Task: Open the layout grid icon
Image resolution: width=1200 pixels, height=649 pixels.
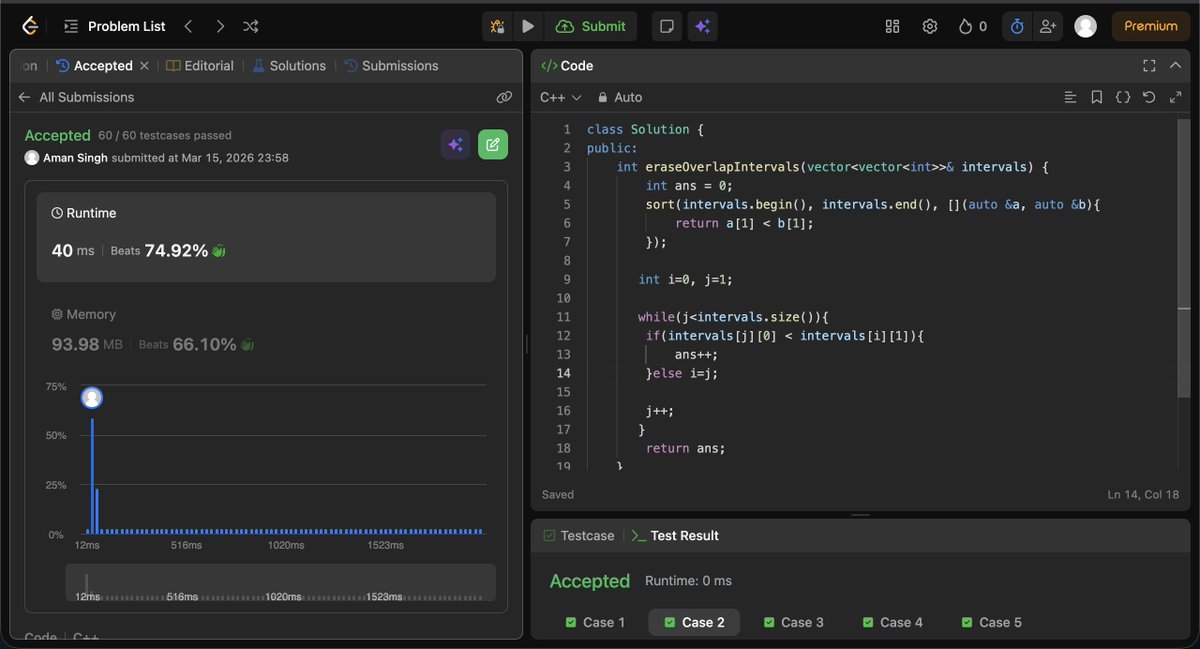Action: pos(893,26)
